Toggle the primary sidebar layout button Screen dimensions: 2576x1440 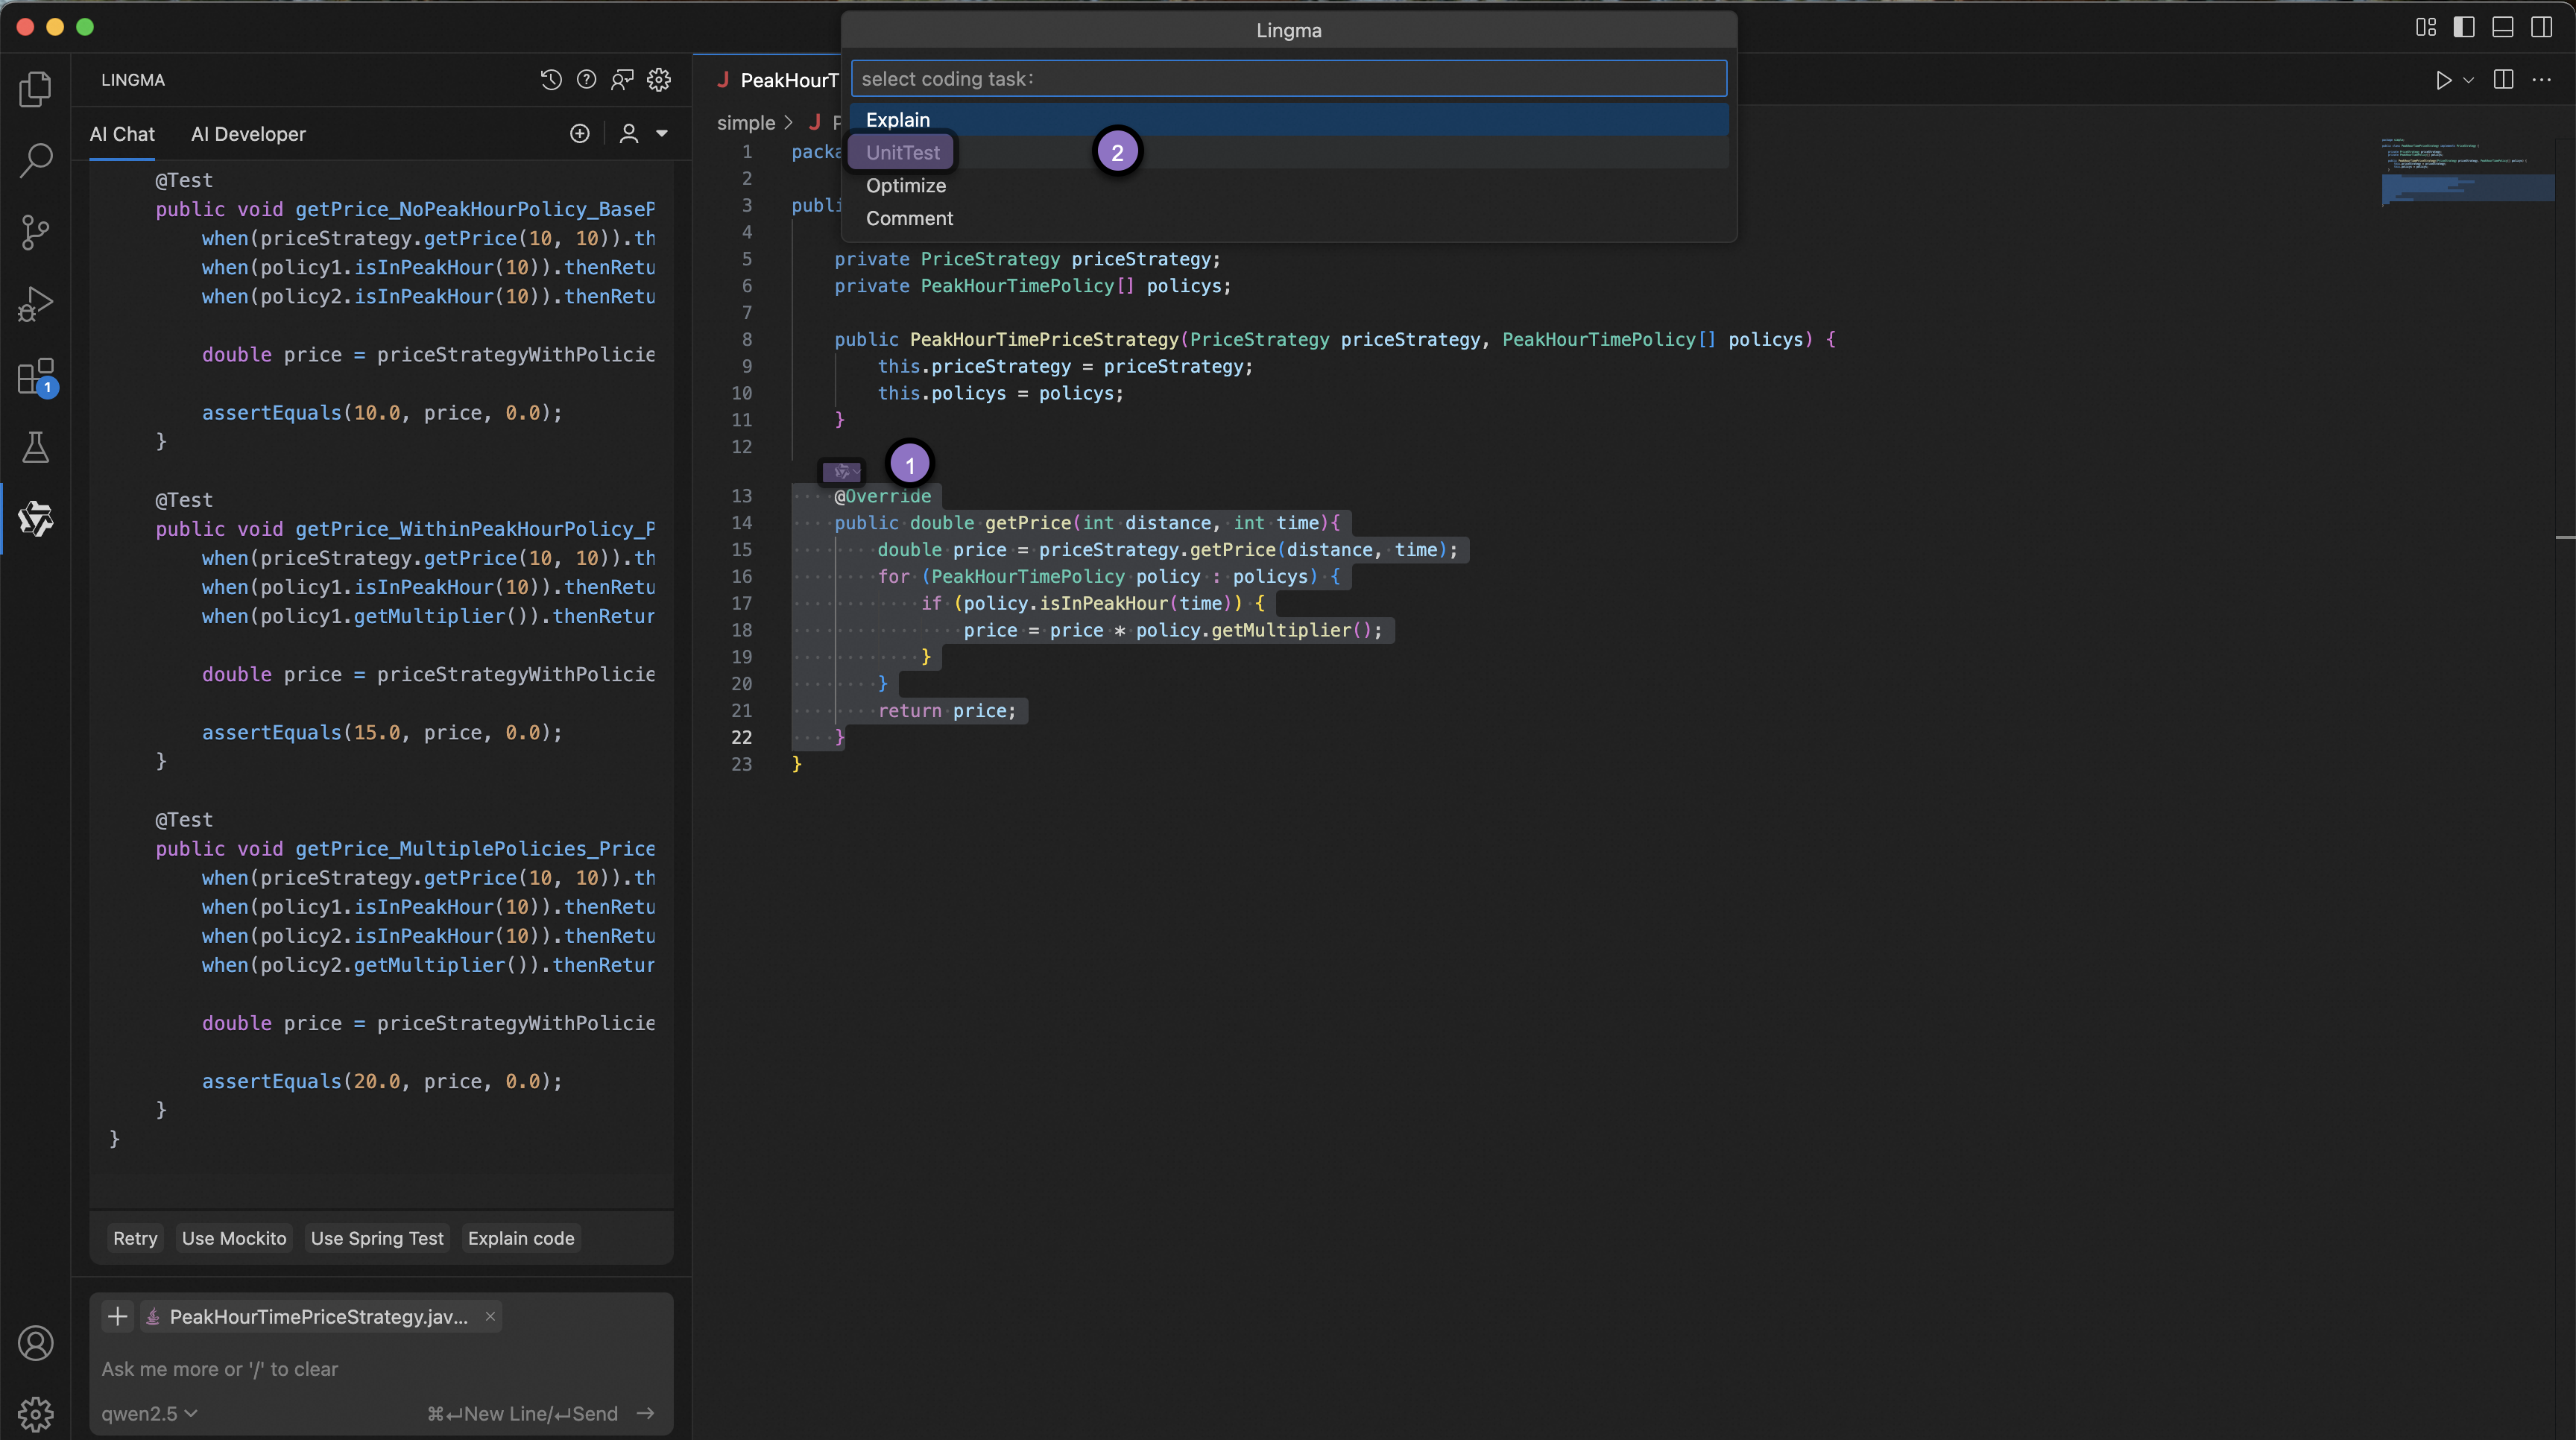2464,27
